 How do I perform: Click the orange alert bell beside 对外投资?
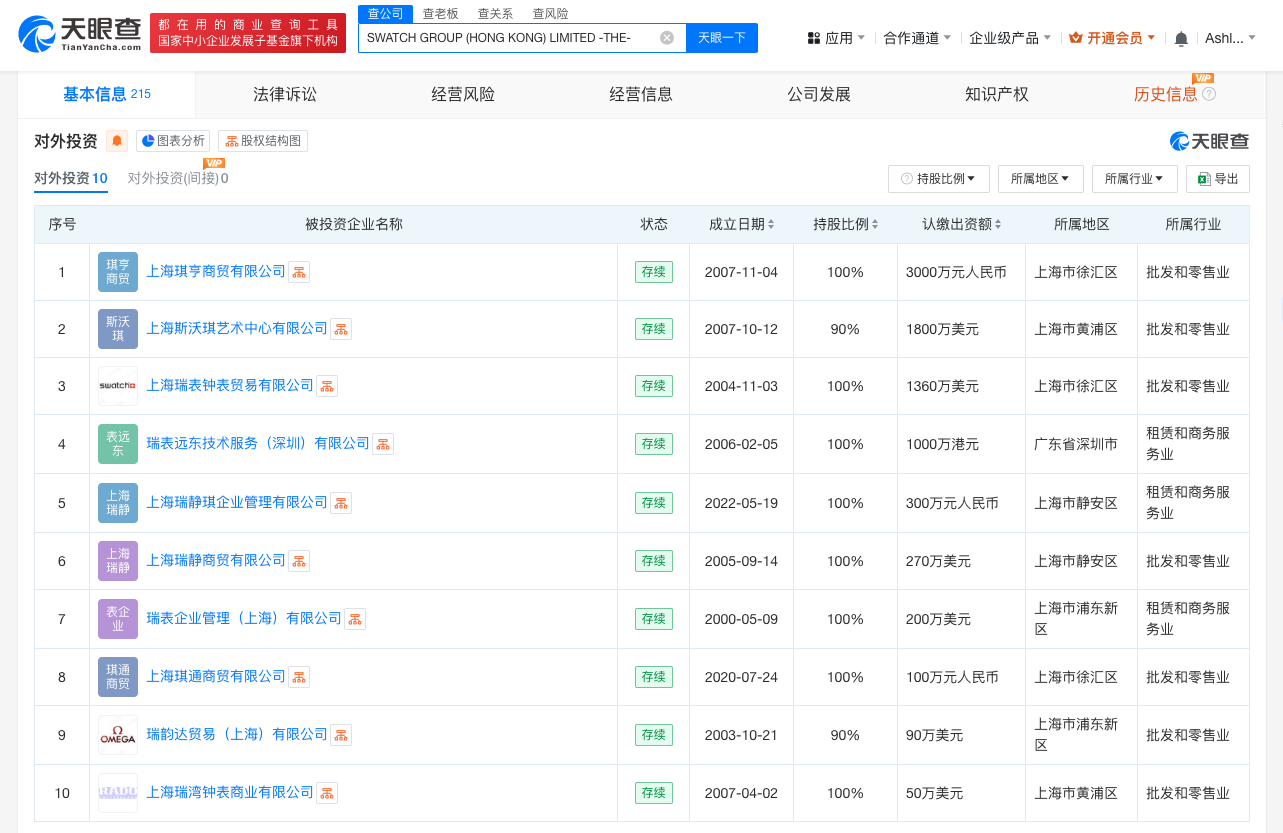tap(117, 141)
